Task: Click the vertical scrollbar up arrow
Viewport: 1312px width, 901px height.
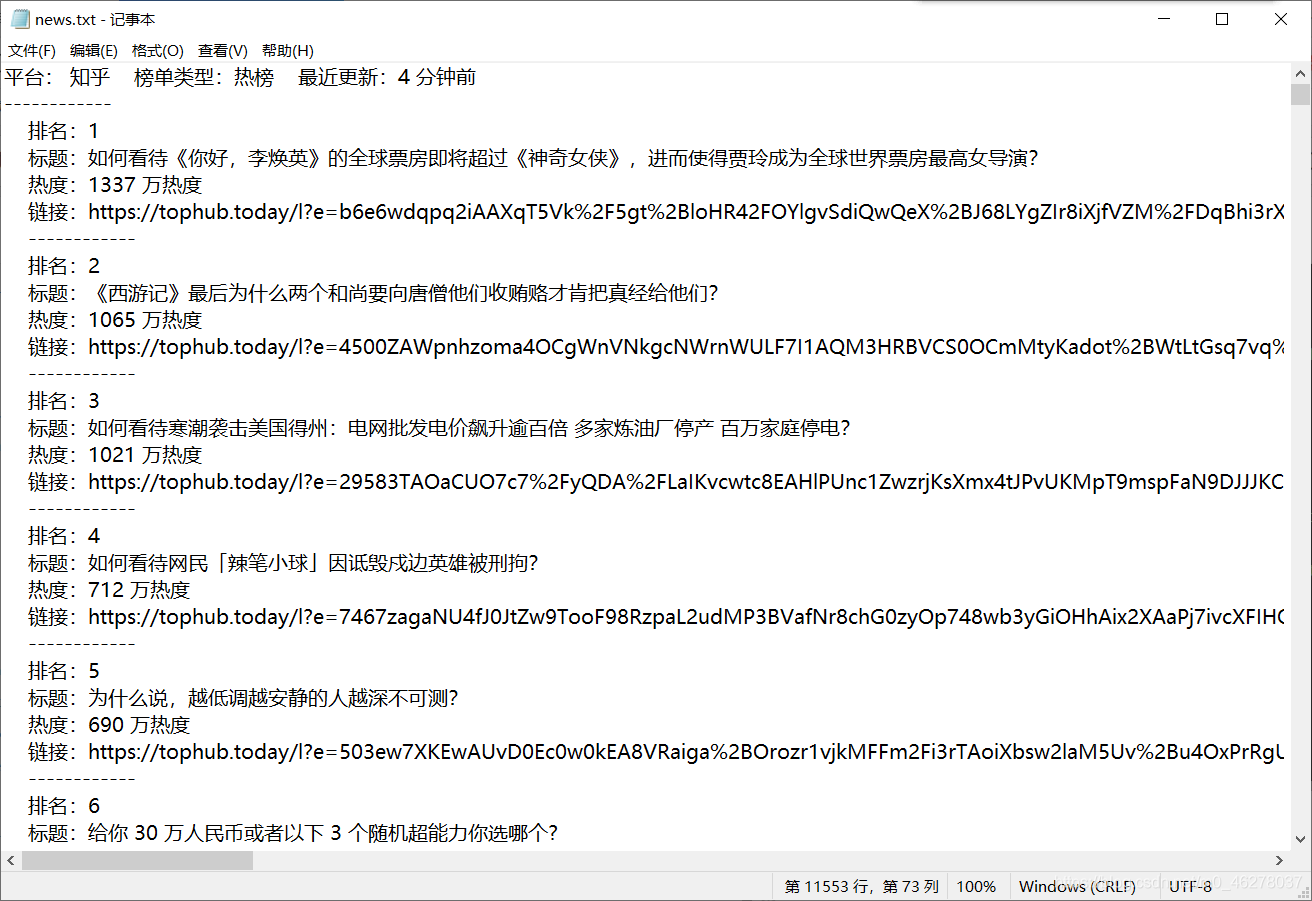Action: (1302, 71)
